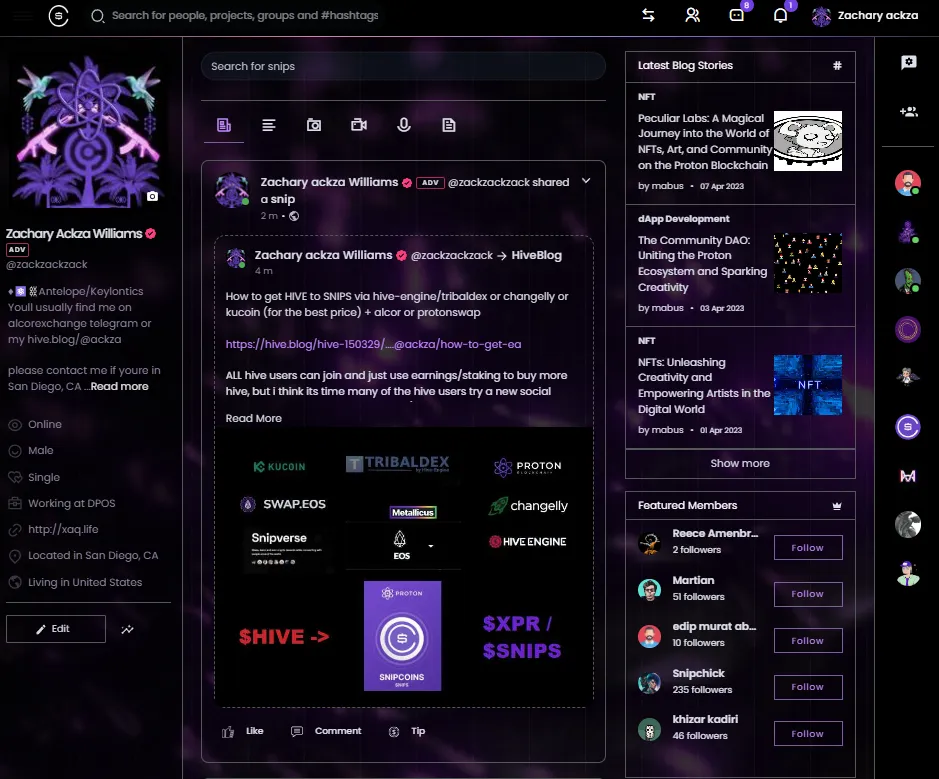This screenshot has width=939, height=779.
Task: Tip the shared snip post
Action: [407, 731]
